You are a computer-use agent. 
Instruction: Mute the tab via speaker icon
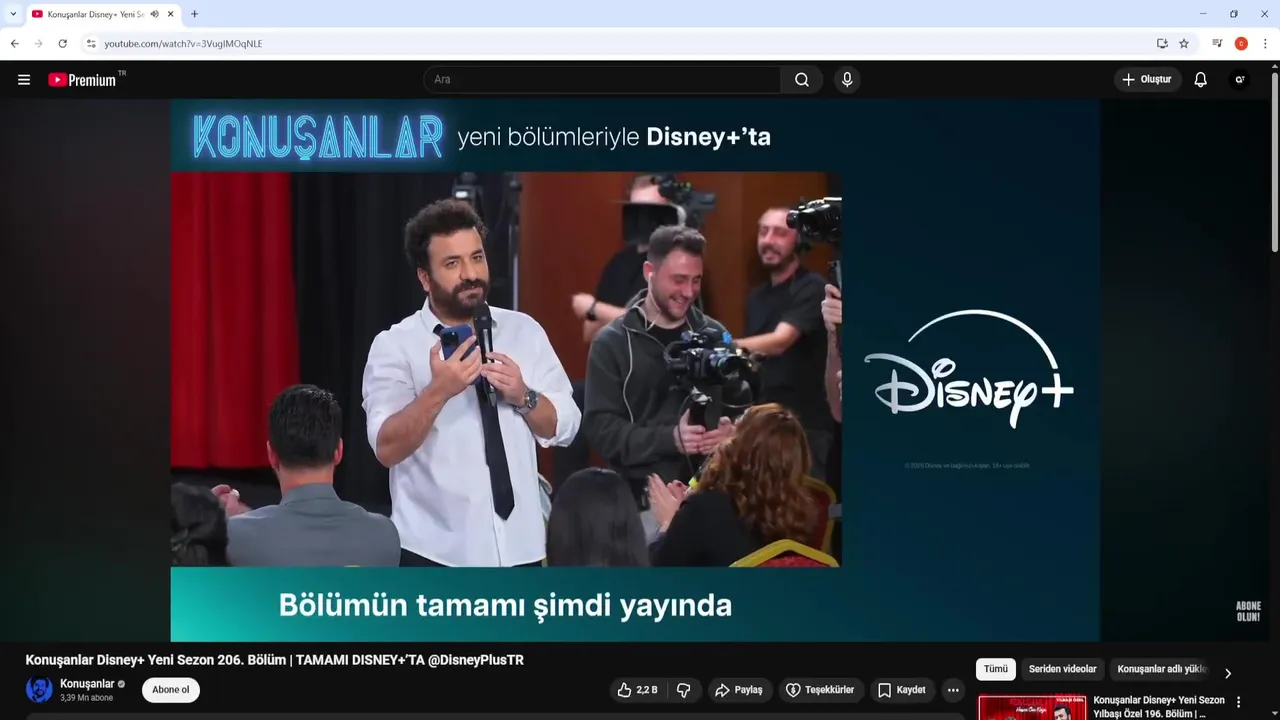pyautogui.click(x=155, y=14)
